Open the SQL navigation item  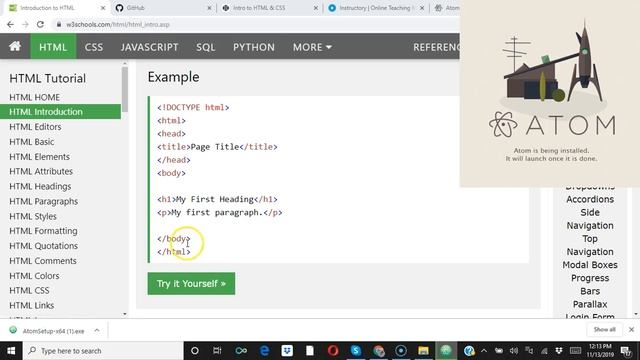pyautogui.click(x=206, y=47)
